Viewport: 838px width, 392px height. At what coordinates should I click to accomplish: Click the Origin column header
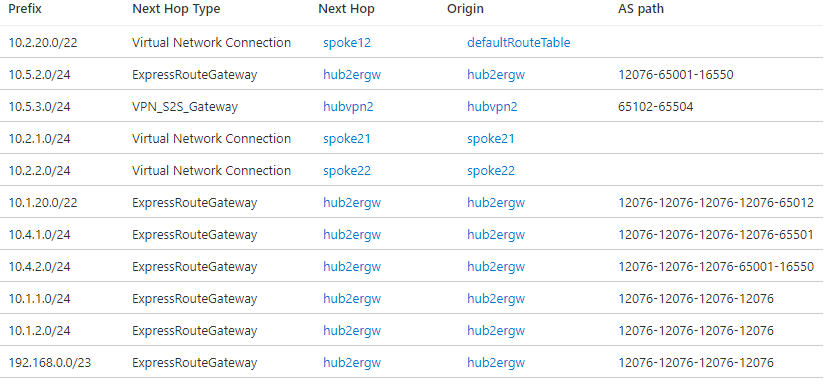[465, 9]
